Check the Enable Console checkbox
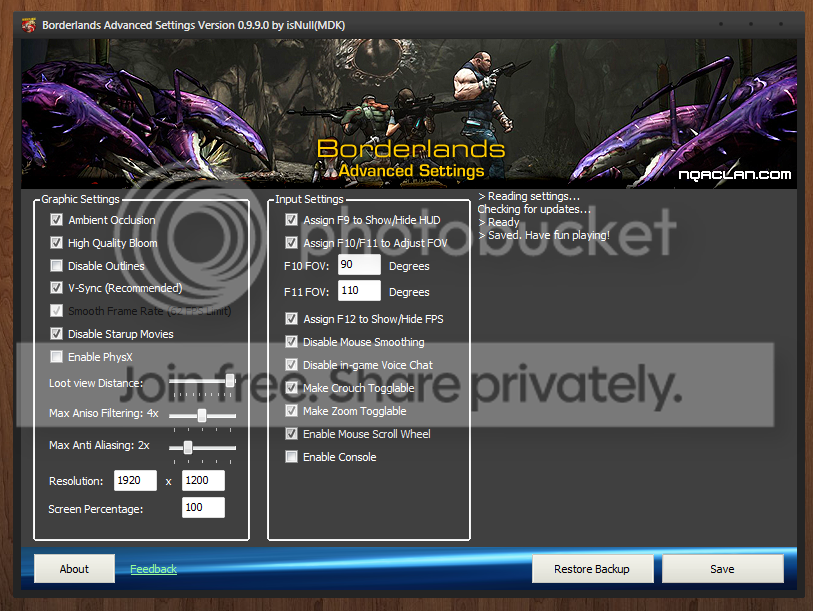The image size is (813, 611). [291, 457]
